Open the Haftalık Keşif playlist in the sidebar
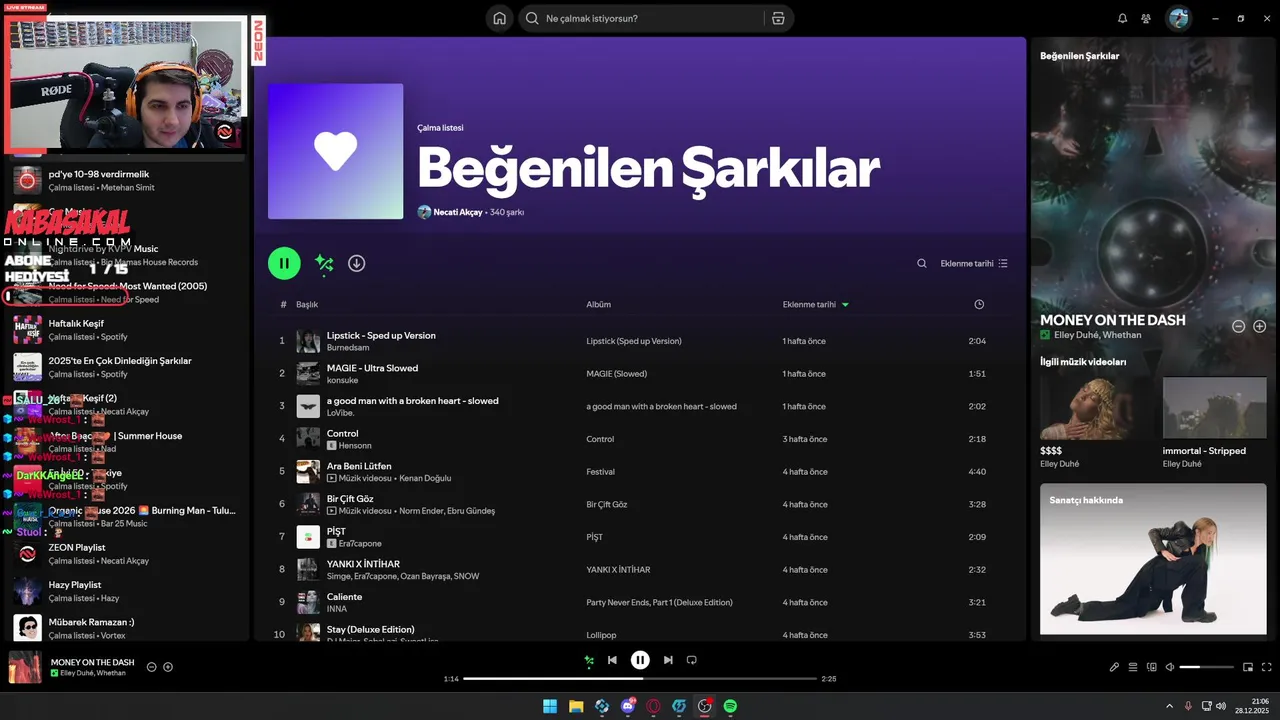 tap(125, 329)
